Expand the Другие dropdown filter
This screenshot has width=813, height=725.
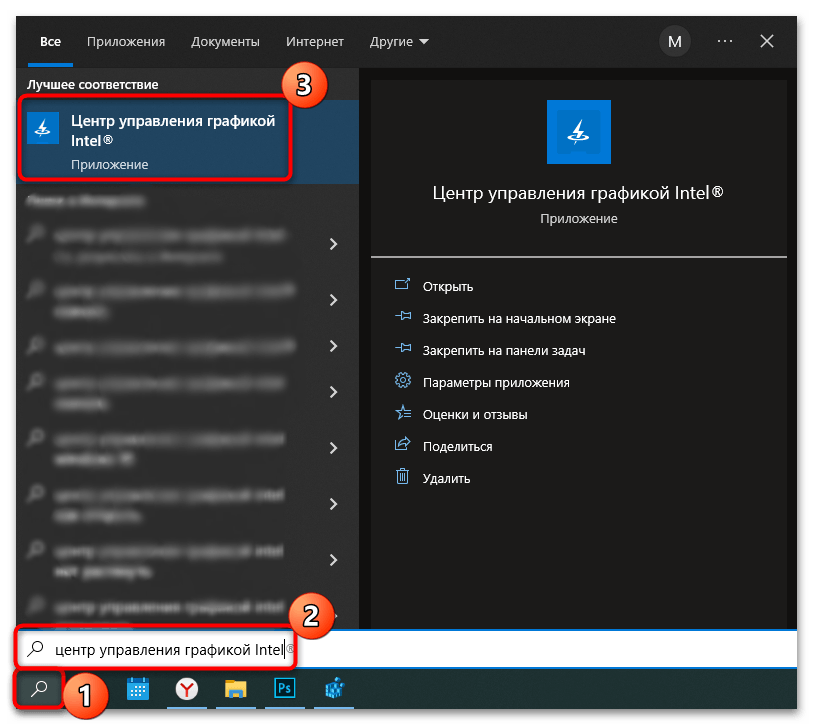398,41
